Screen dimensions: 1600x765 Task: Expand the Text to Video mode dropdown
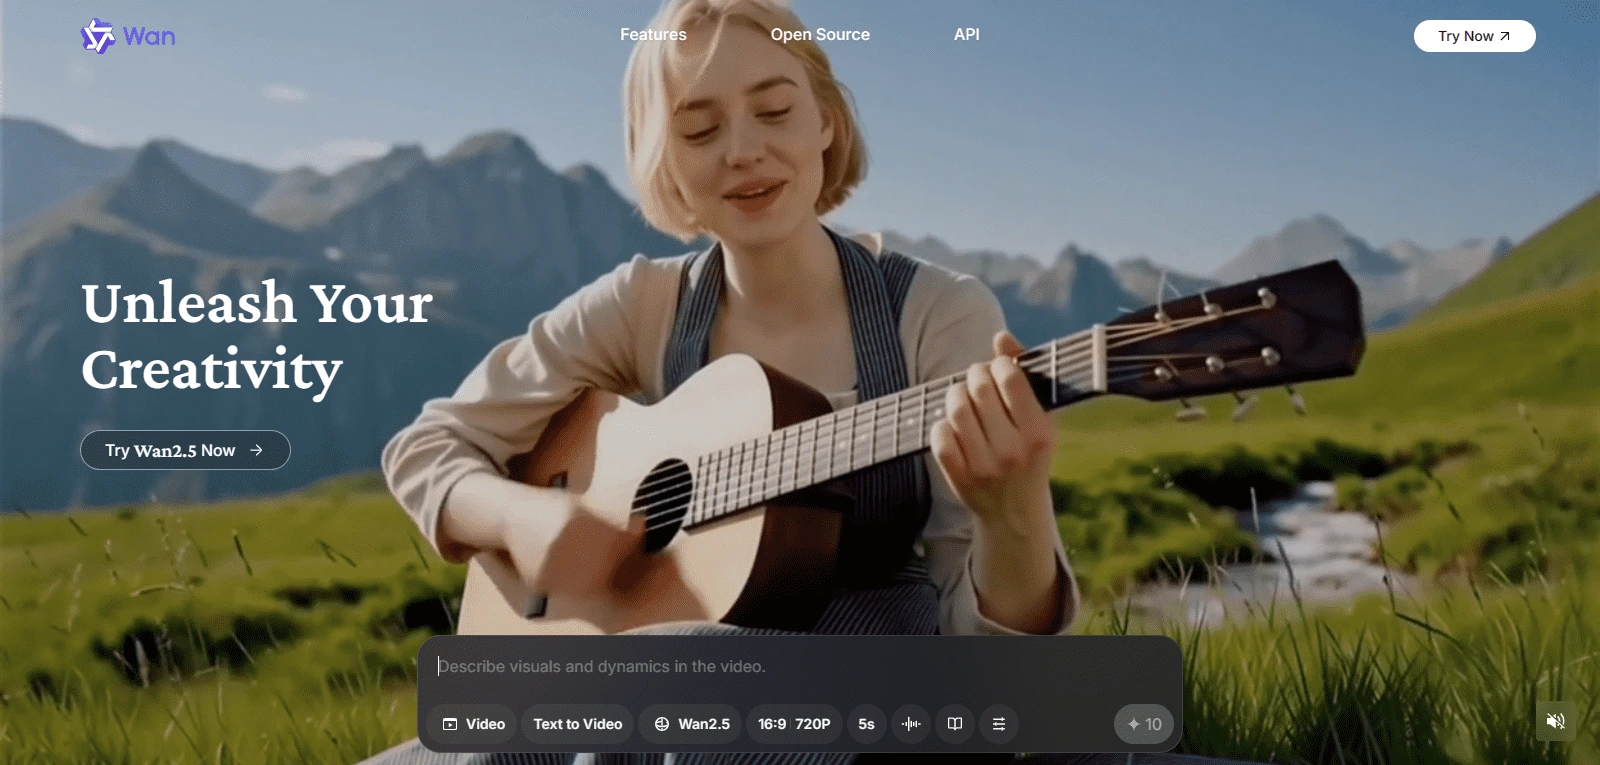tap(577, 724)
